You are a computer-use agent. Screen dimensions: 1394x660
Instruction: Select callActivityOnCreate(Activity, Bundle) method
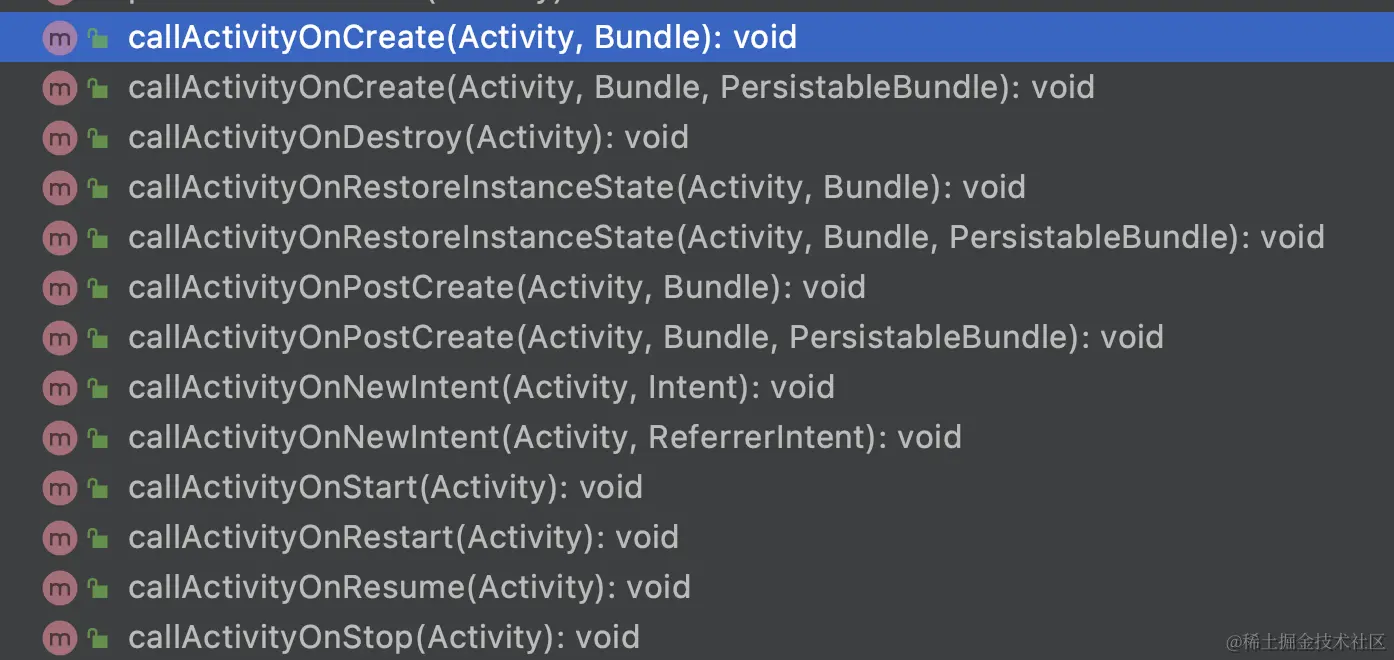tap(462, 38)
